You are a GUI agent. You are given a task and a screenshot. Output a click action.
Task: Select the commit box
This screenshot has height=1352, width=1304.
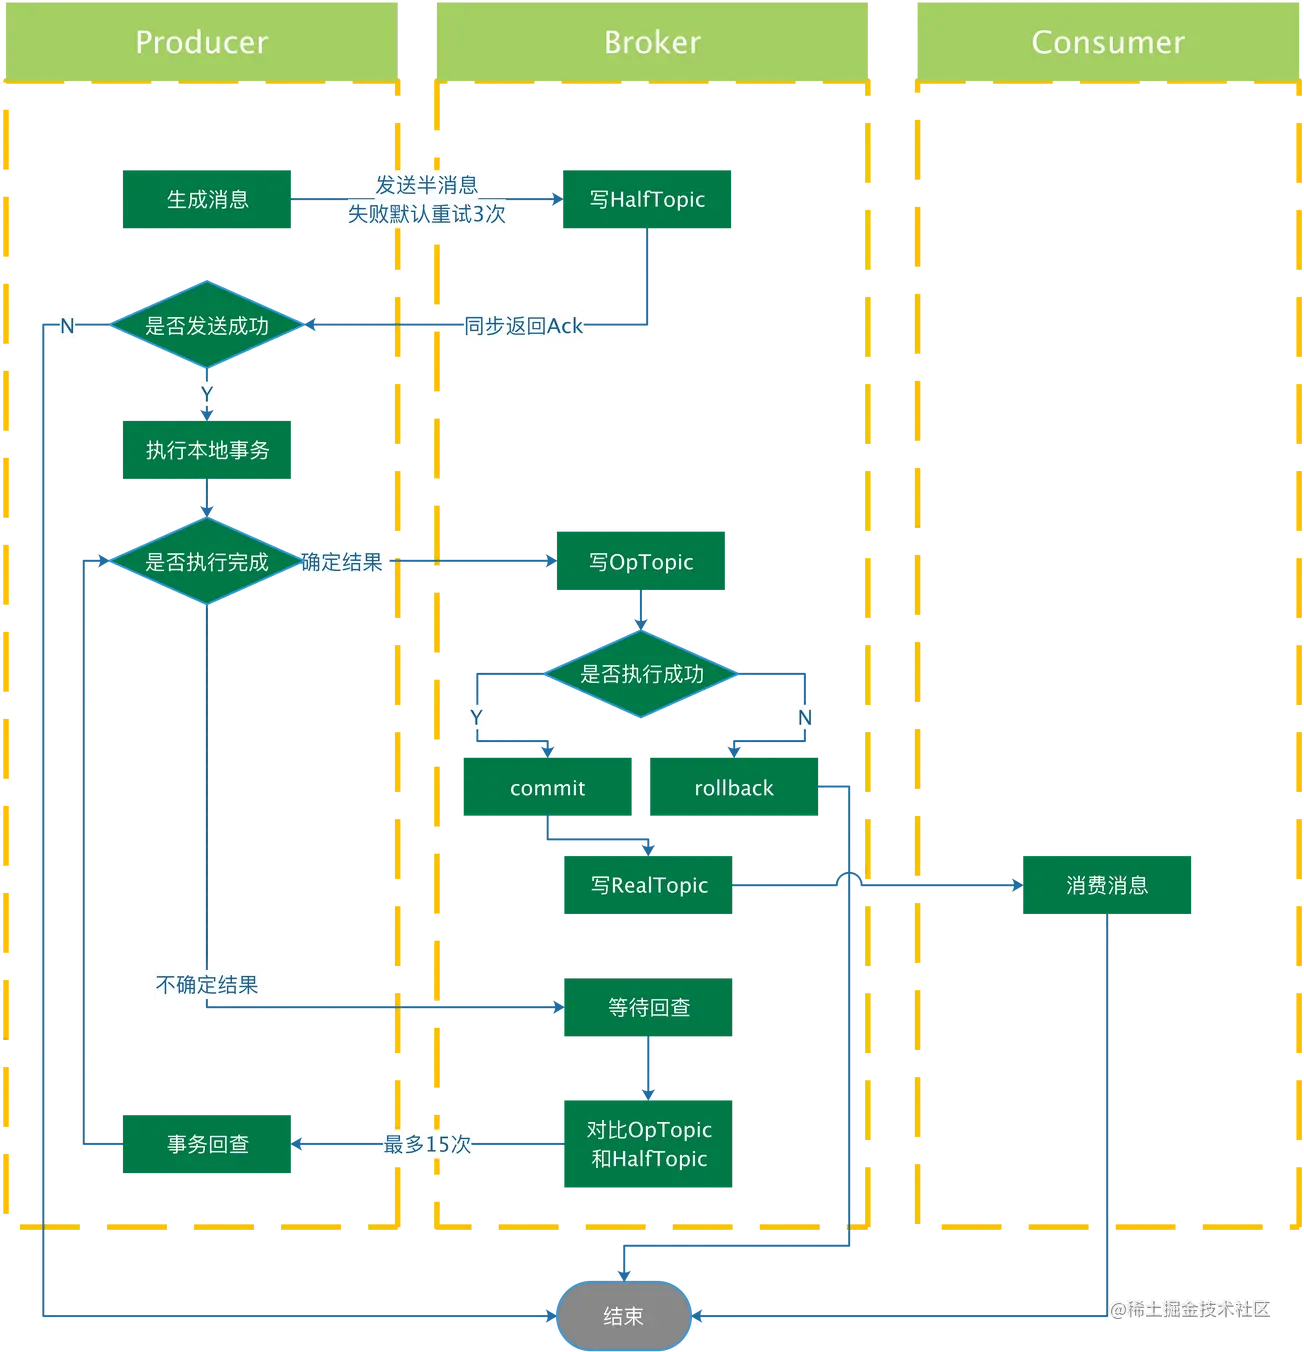click(x=548, y=787)
